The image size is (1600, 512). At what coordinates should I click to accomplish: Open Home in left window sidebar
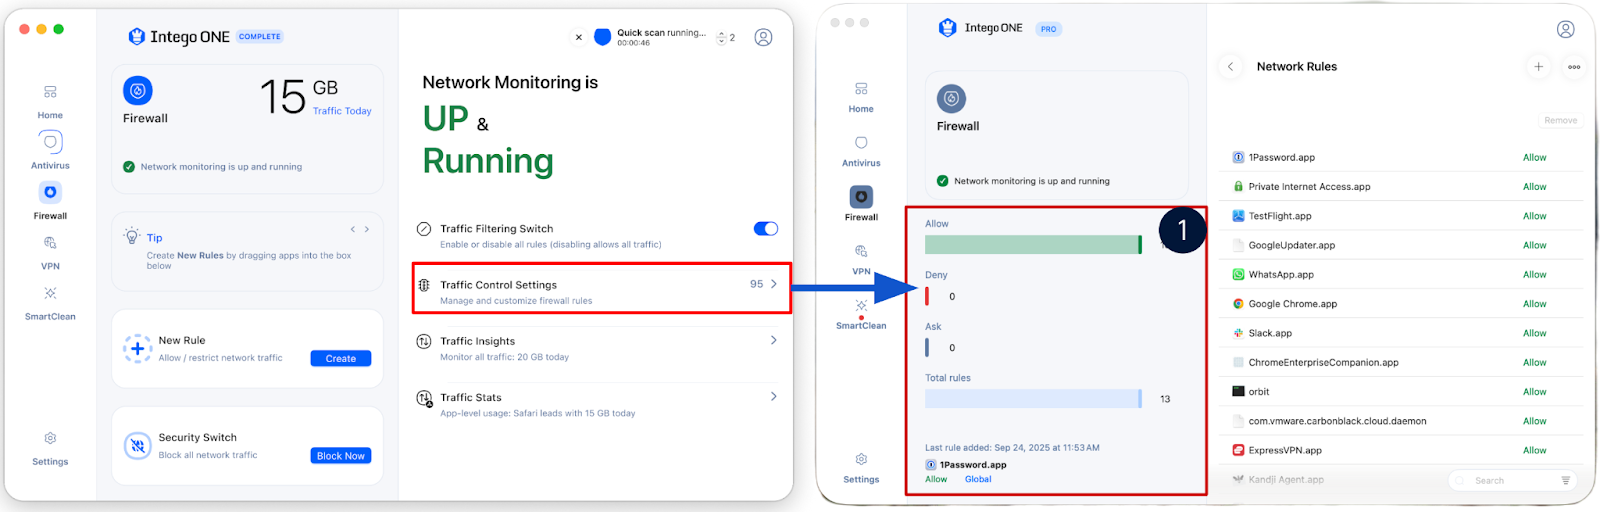coord(50,101)
